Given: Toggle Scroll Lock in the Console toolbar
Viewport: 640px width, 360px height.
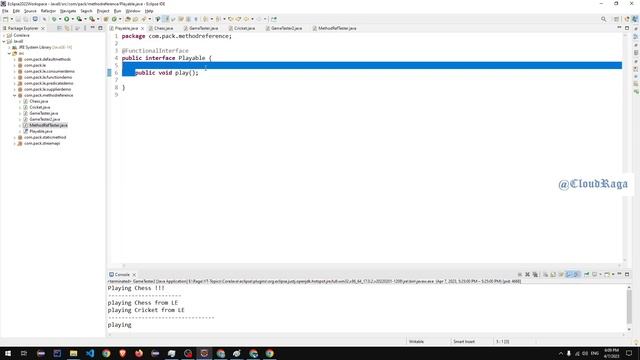Looking at the screenshot, I should (553, 274).
